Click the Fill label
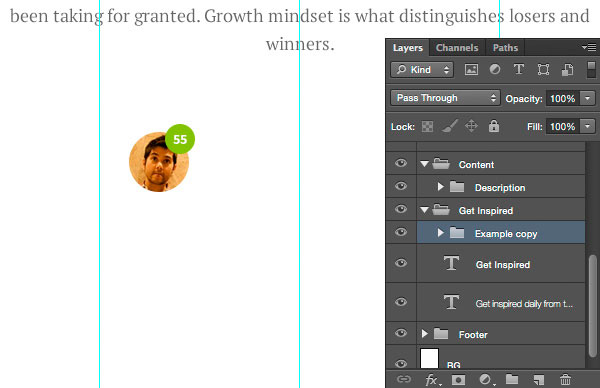600x388 pixels. click(535, 127)
